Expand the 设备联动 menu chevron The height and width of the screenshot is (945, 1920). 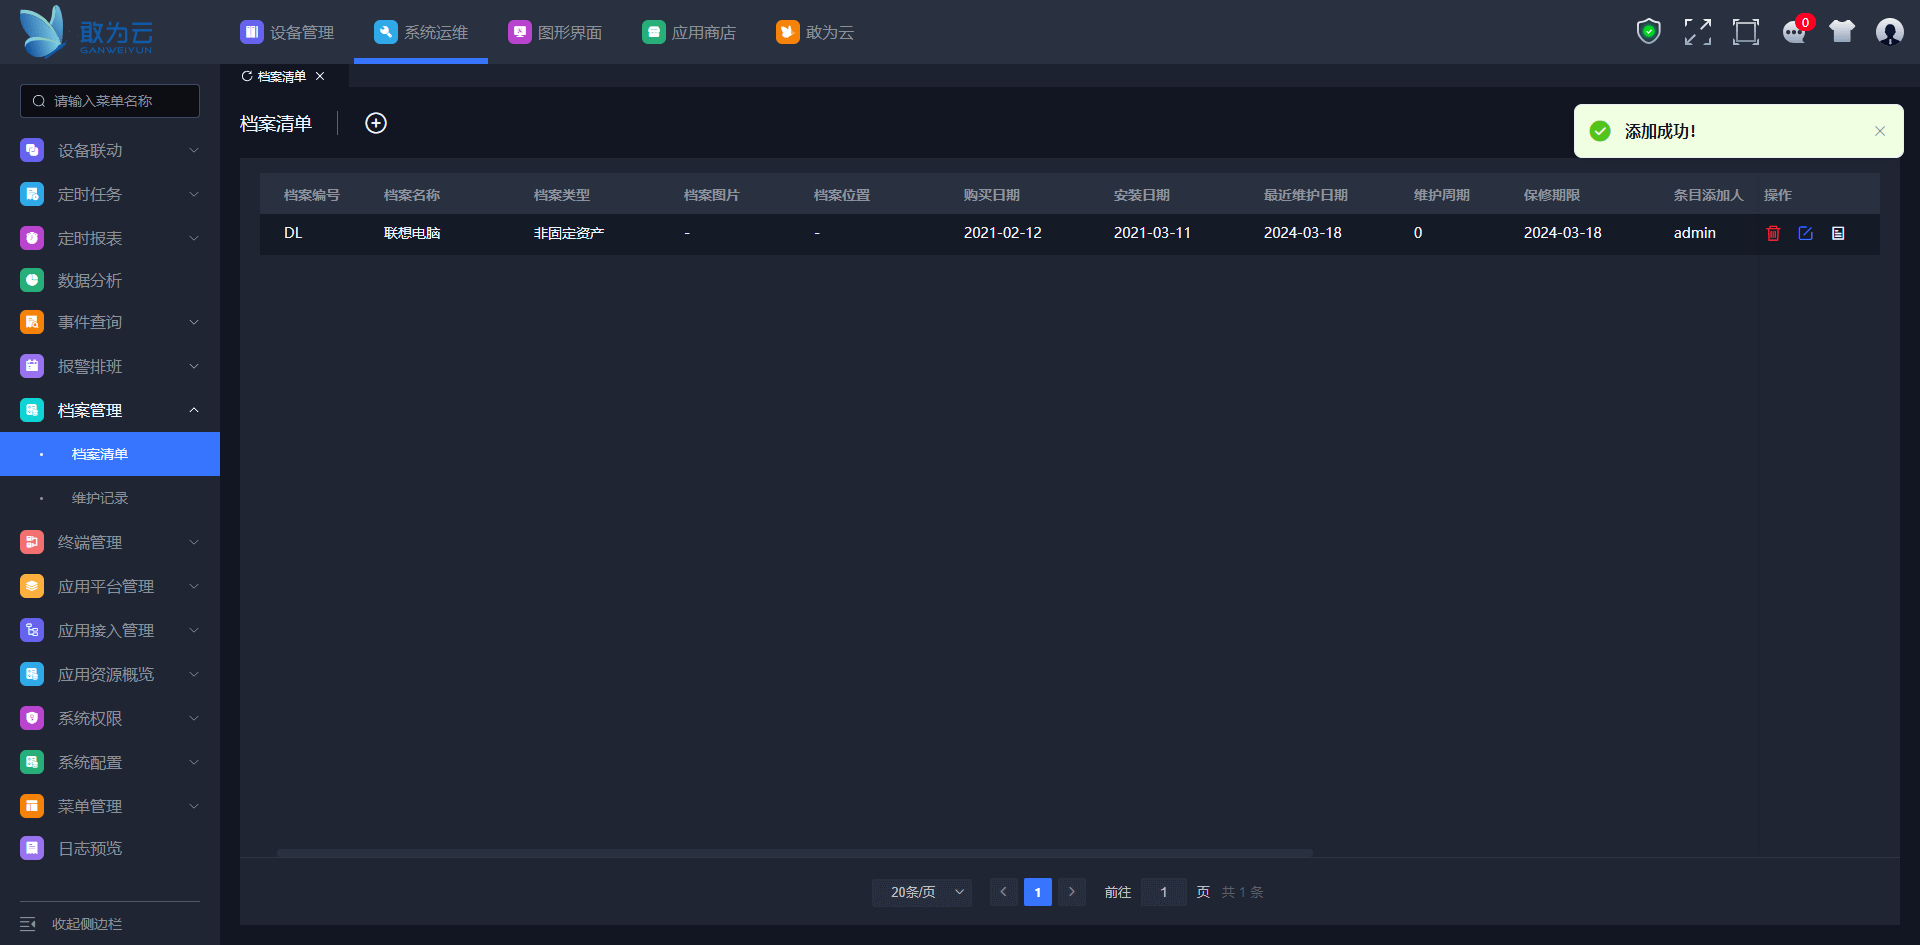pyautogui.click(x=194, y=150)
